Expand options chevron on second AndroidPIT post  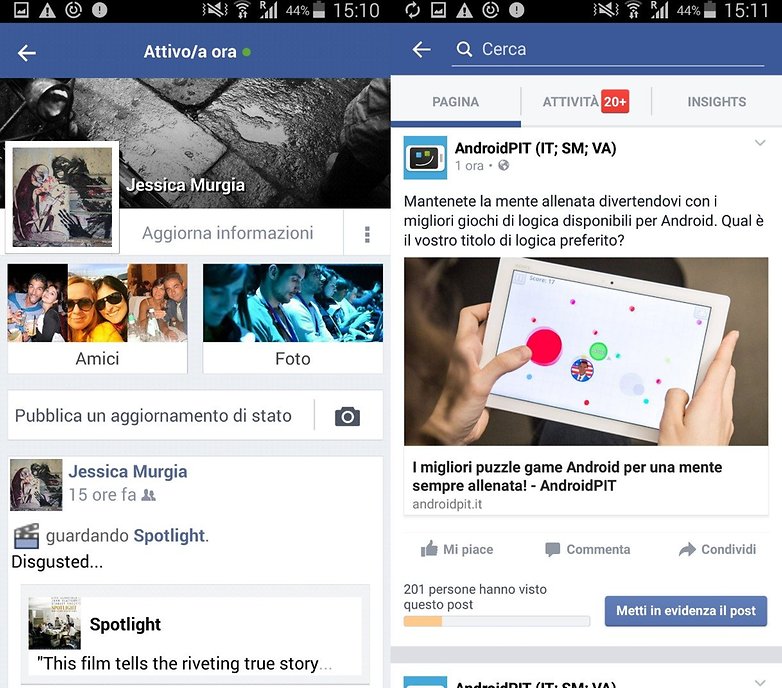point(760,683)
